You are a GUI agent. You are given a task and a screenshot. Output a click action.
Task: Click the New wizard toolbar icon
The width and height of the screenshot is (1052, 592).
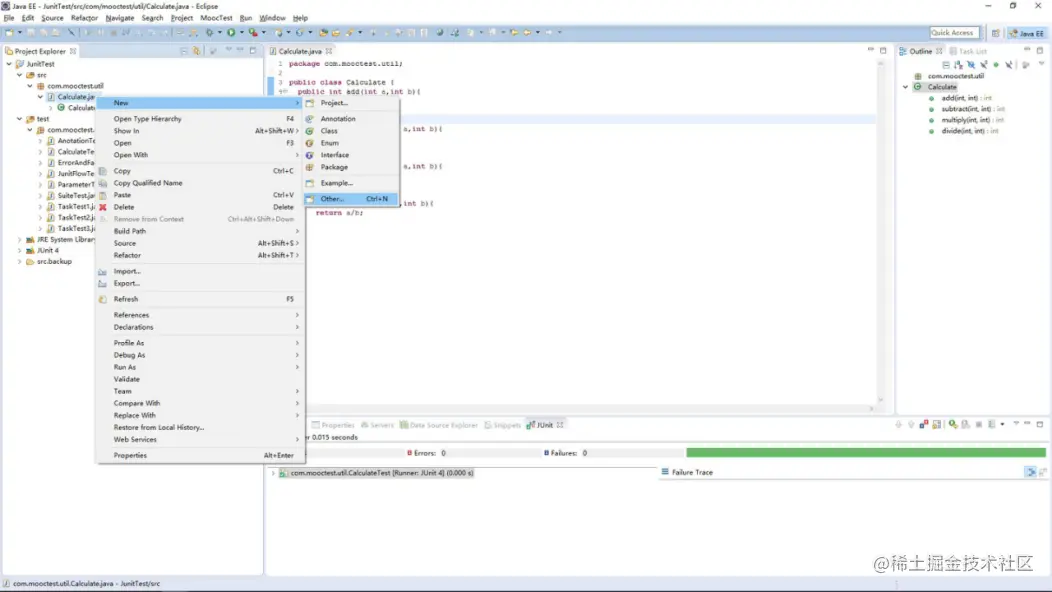point(9,32)
